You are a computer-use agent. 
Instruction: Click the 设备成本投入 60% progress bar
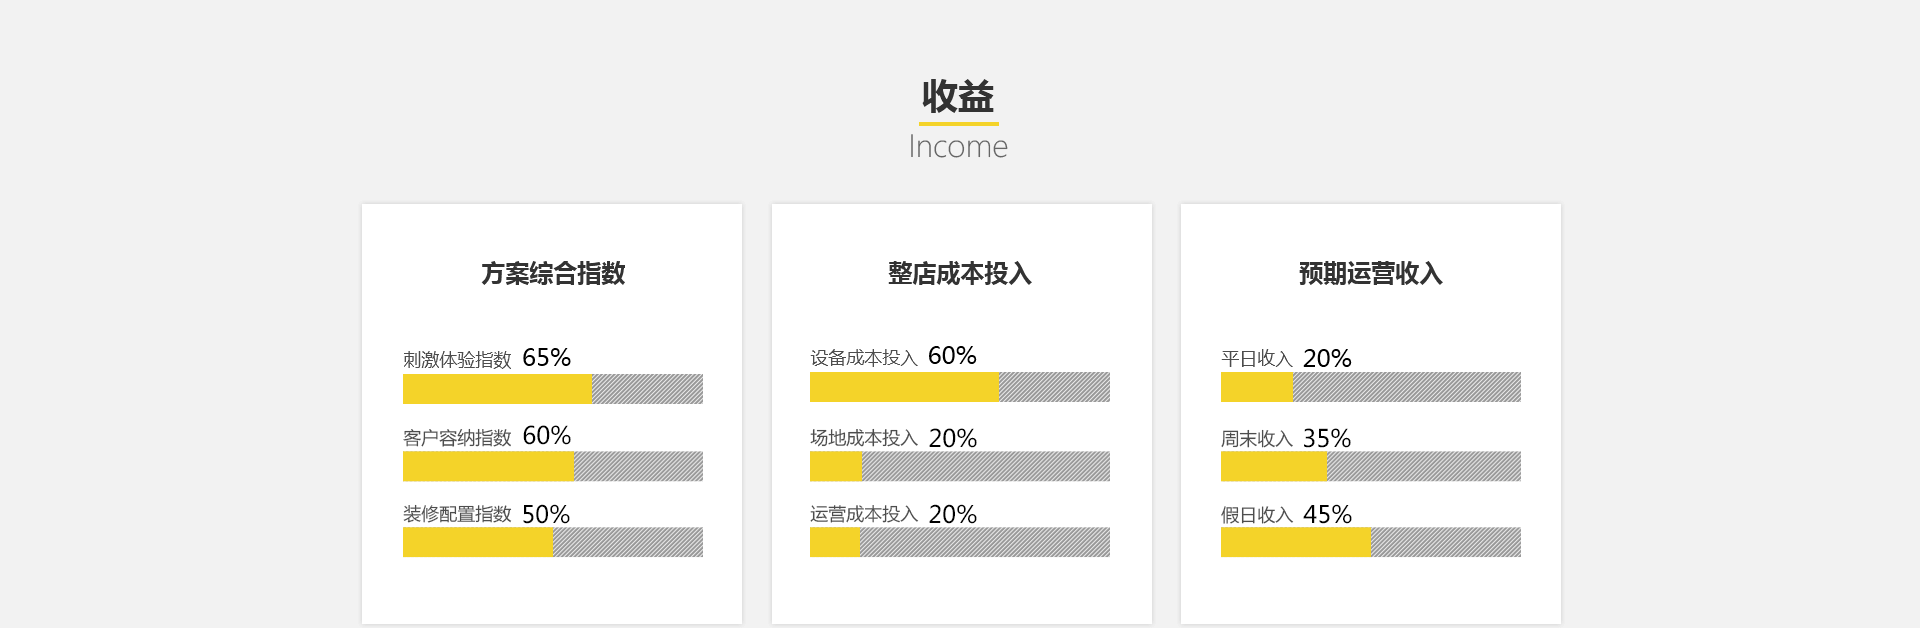click(x=960, y=387)
